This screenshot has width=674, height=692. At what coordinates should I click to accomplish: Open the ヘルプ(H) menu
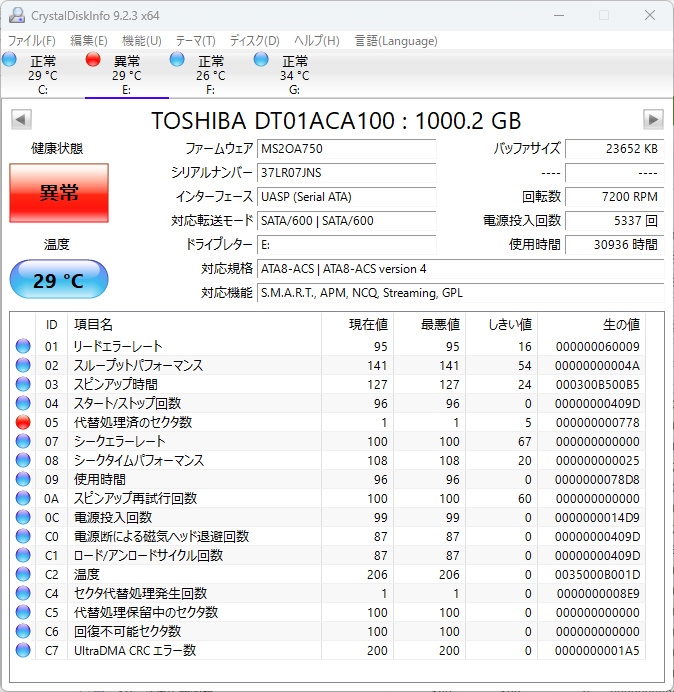pyautogui.click(x=317, y=41)
